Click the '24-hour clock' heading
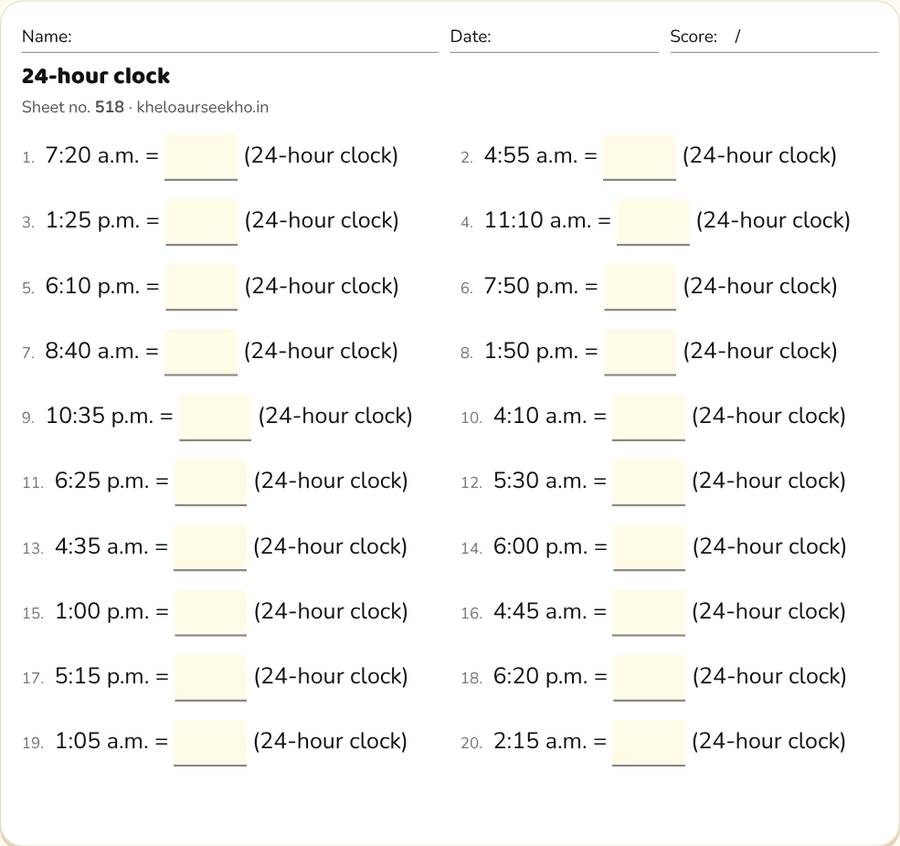This screenshot has width=900, height=846. 96,76
